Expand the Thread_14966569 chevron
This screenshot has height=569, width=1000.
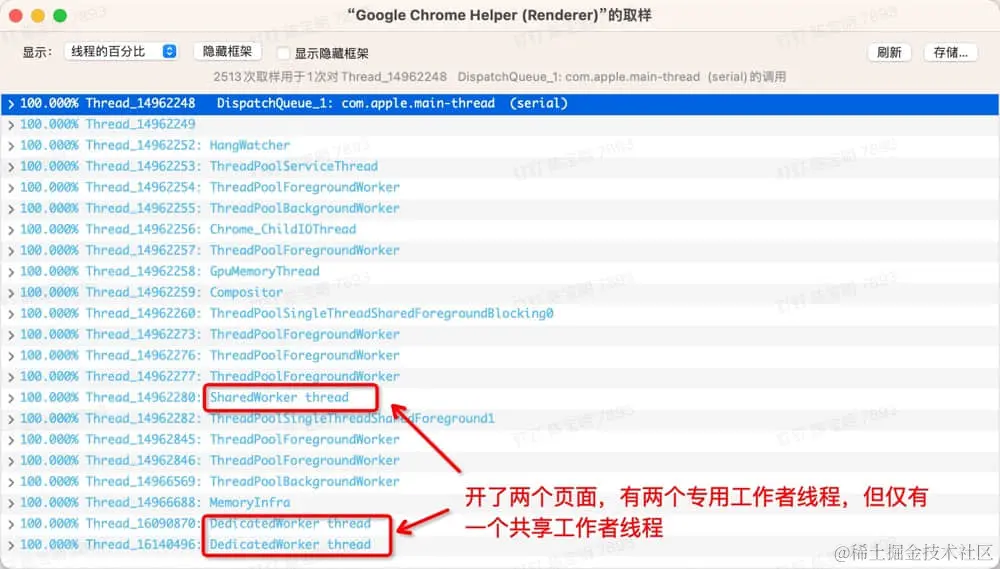(11, 483)
